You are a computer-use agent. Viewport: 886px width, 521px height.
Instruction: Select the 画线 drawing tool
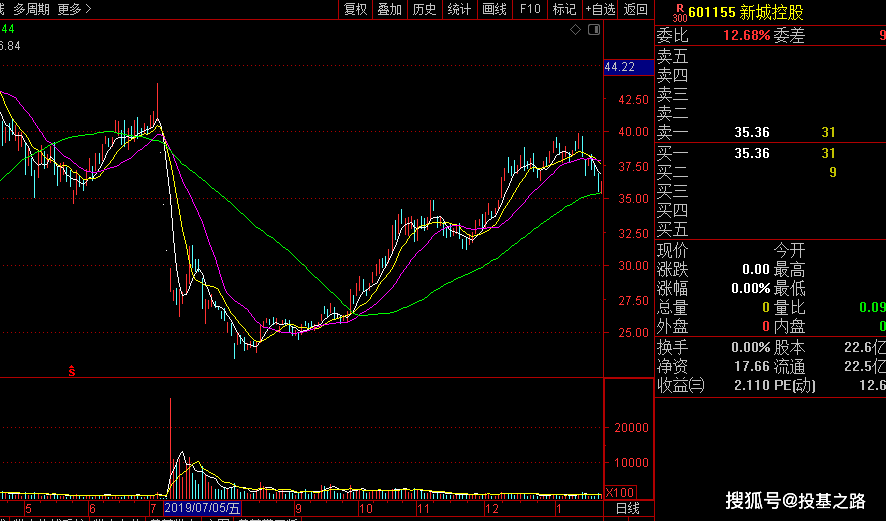click(494, 9)
